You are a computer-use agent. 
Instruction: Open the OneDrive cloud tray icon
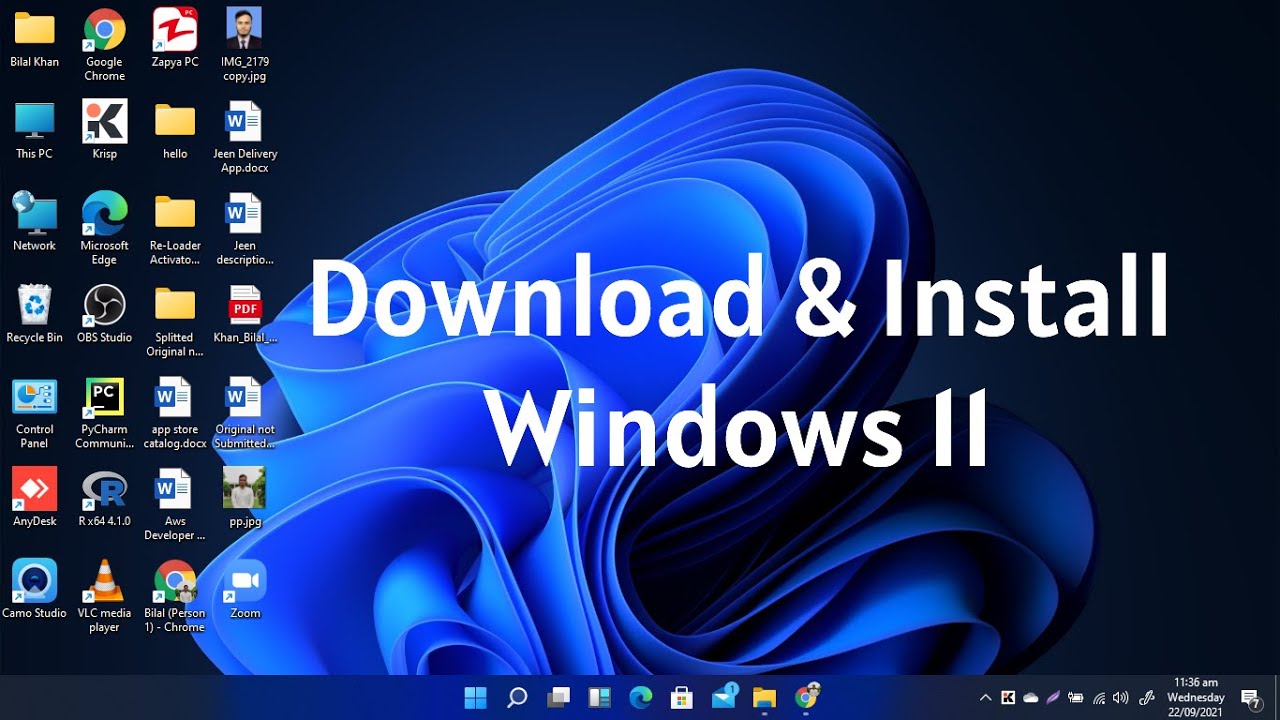pos(1031,698)
